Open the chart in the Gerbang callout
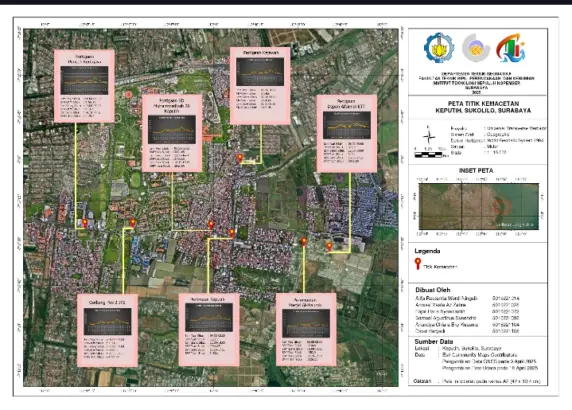The image size is (572, 410). 108,321
